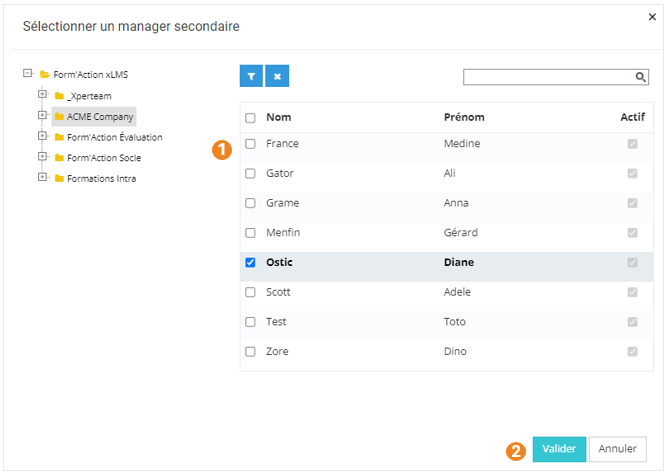The height and width of the screenshot is (472, 665).
Task: Uncheck the Ostic Diane checkbox
Action: click(250, 263)
